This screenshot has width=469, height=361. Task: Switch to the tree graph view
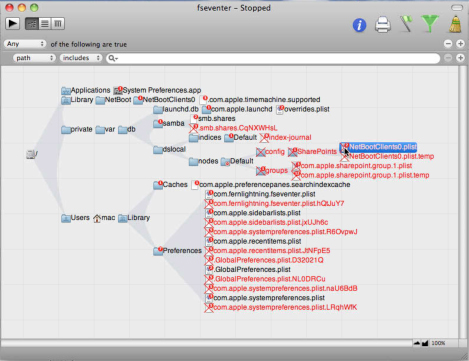pos(32,24)
